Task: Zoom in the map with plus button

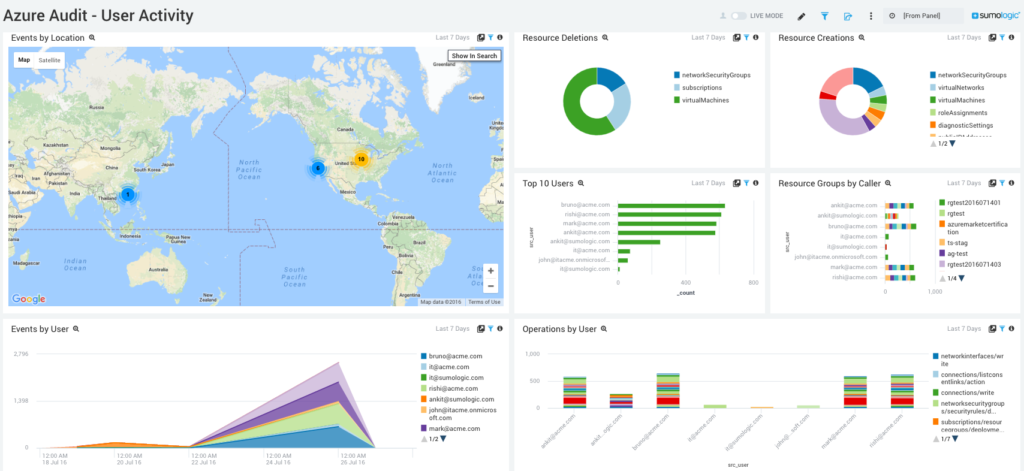Action: click(490, 270)
